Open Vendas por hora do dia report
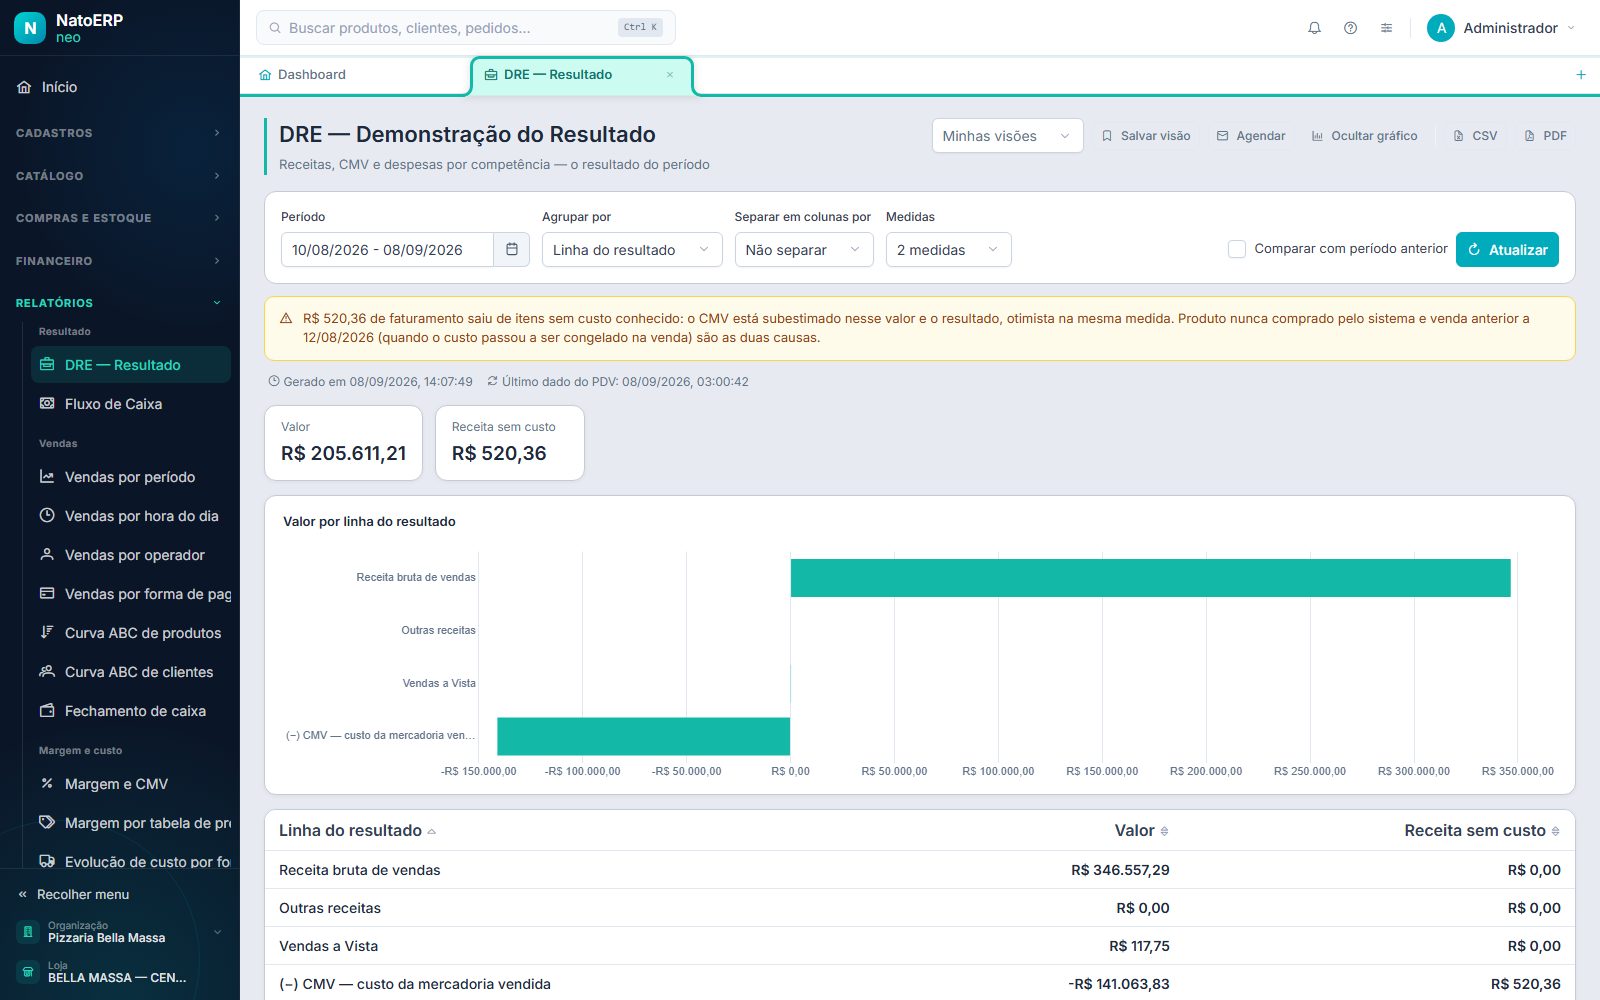Screen dimensions: 1600x1000 click(x=131, y=516)
